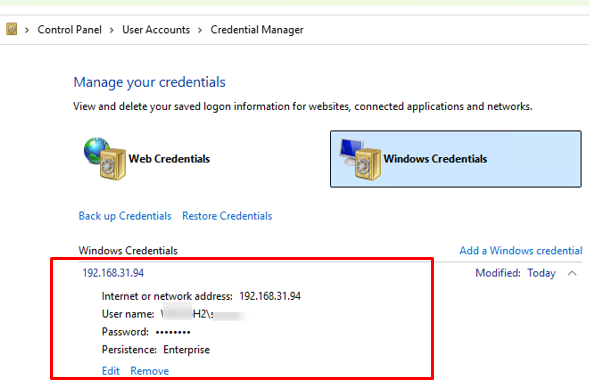Click the Persistence: Enterprise line

coord(156,350)
